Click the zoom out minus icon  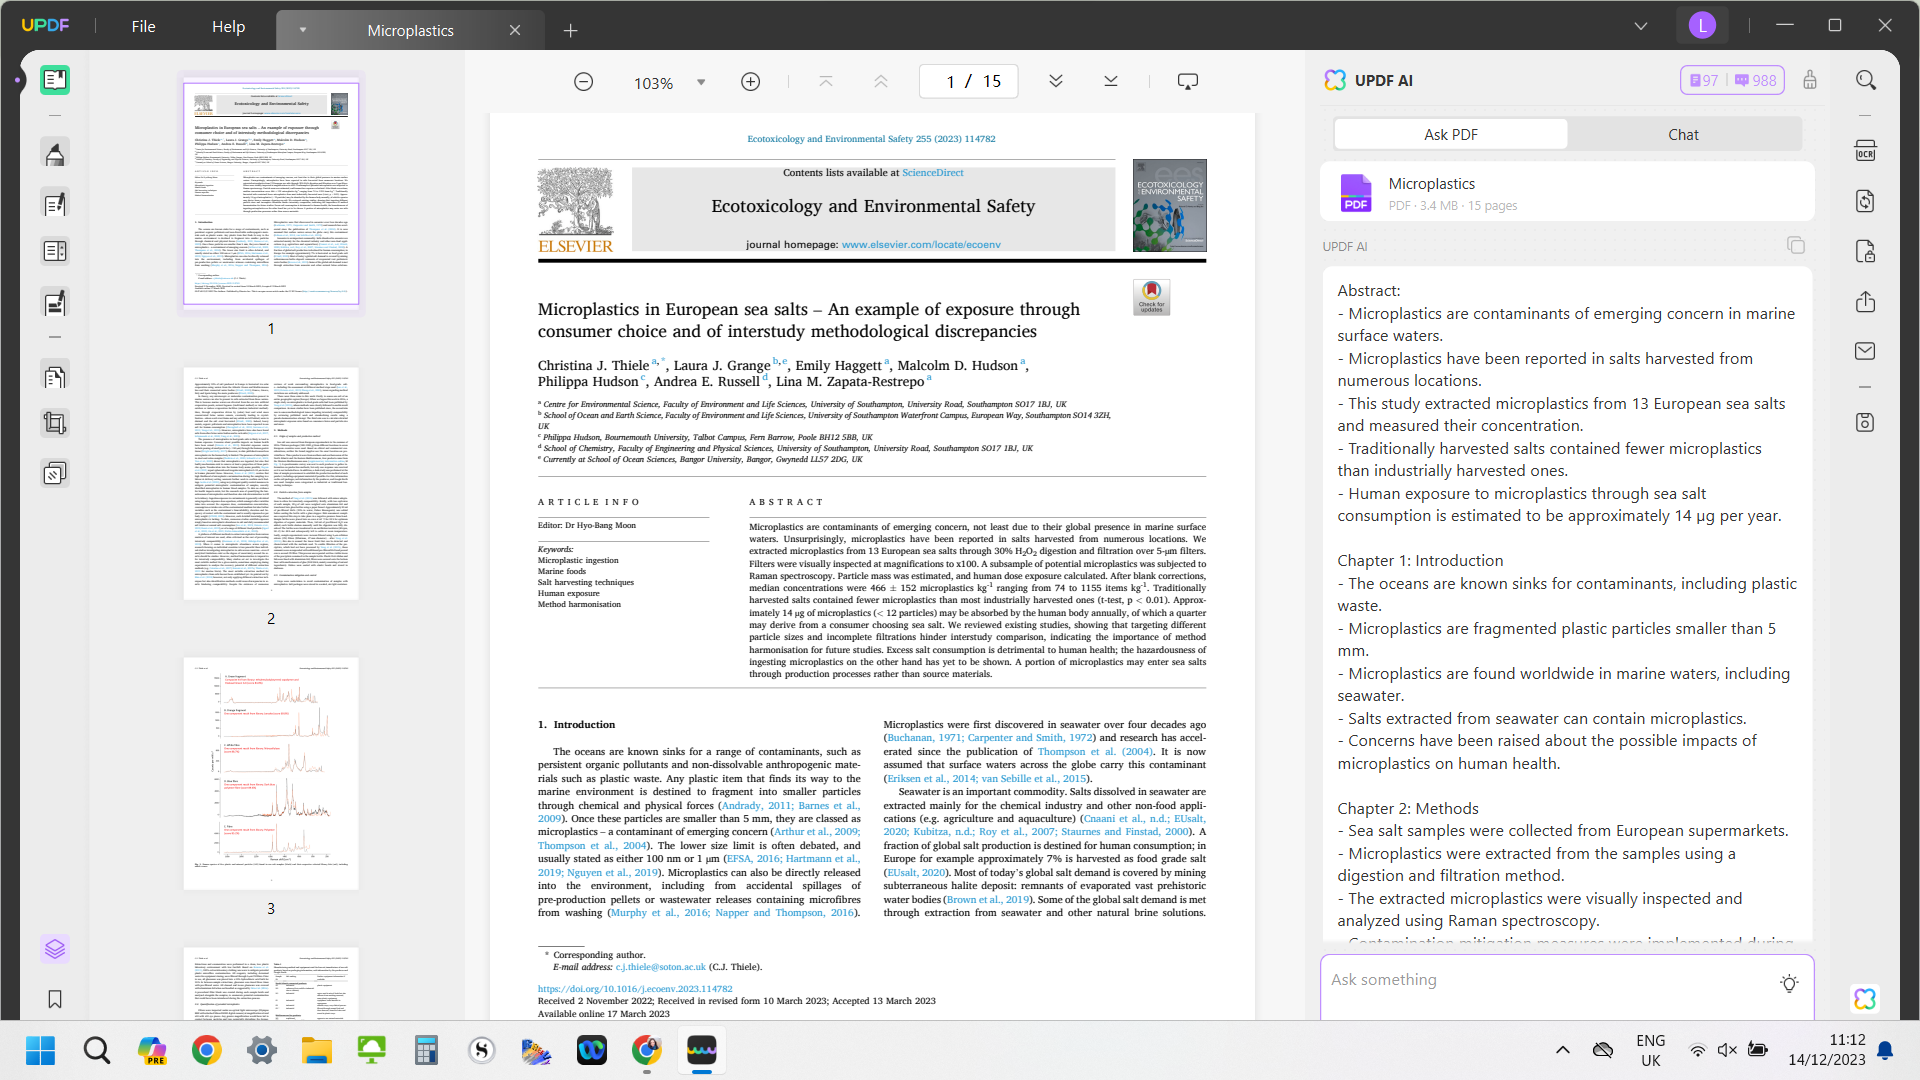point(584,82)
